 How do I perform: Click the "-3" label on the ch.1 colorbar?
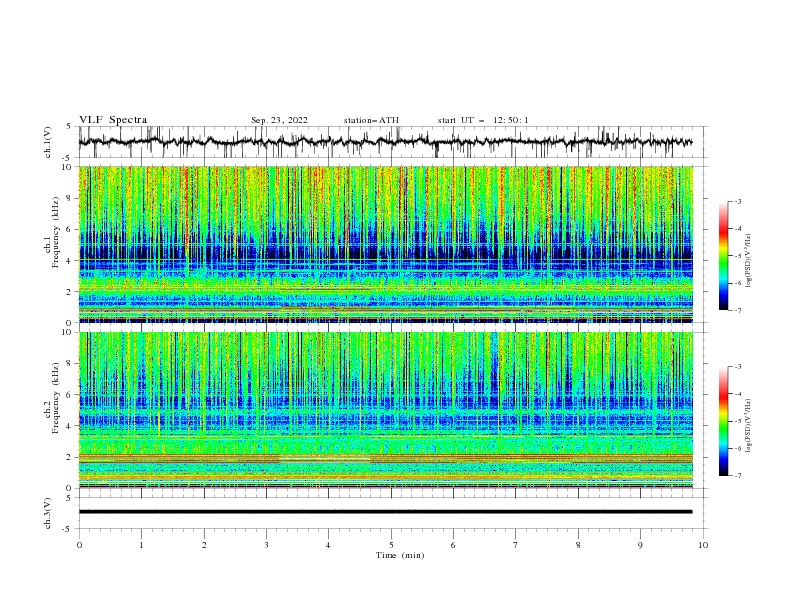(x=737, y=201)
